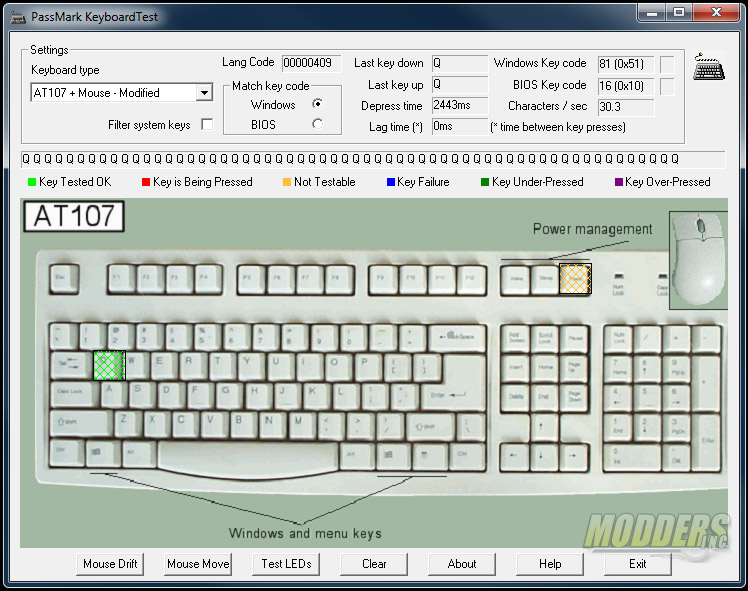Click the Y key on keyboard image
Screen dimensions: 748x591
tap(251, 365)
